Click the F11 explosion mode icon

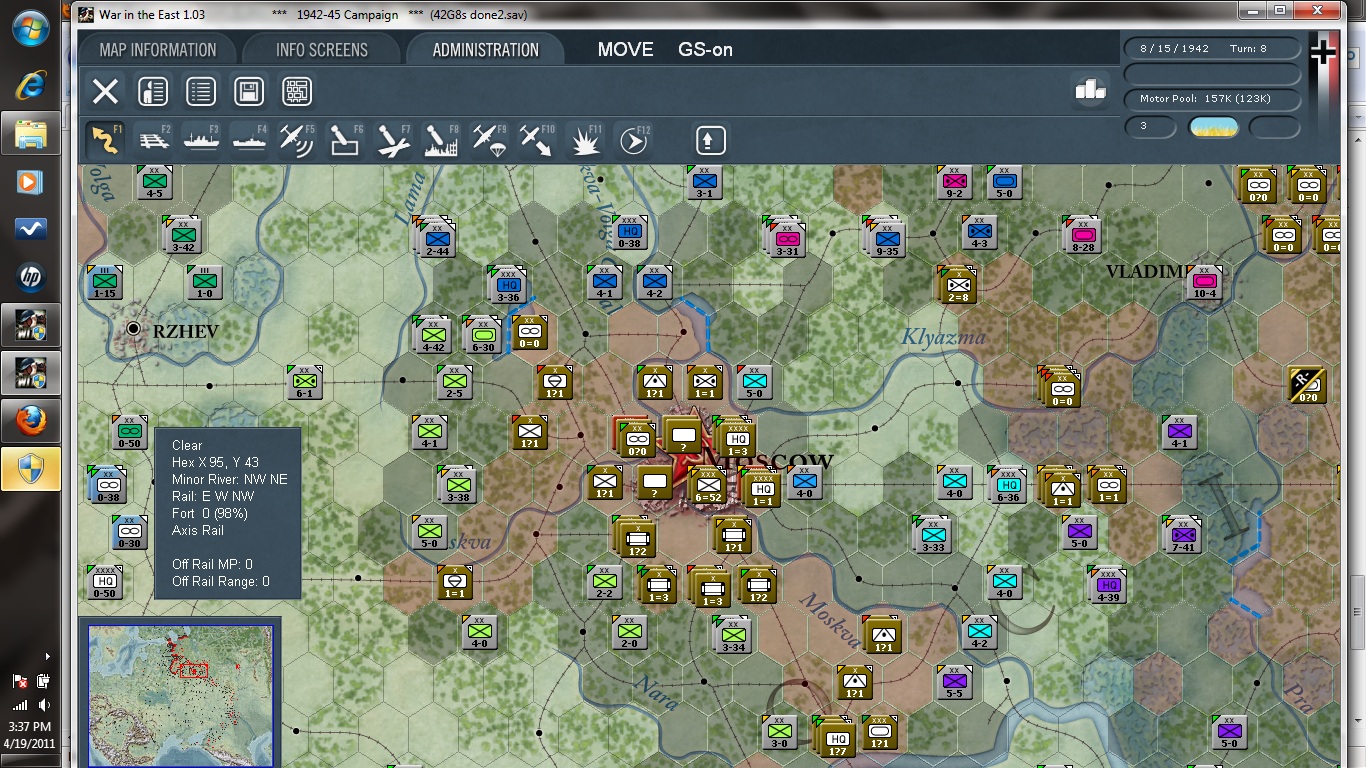[x=586, y=140]
